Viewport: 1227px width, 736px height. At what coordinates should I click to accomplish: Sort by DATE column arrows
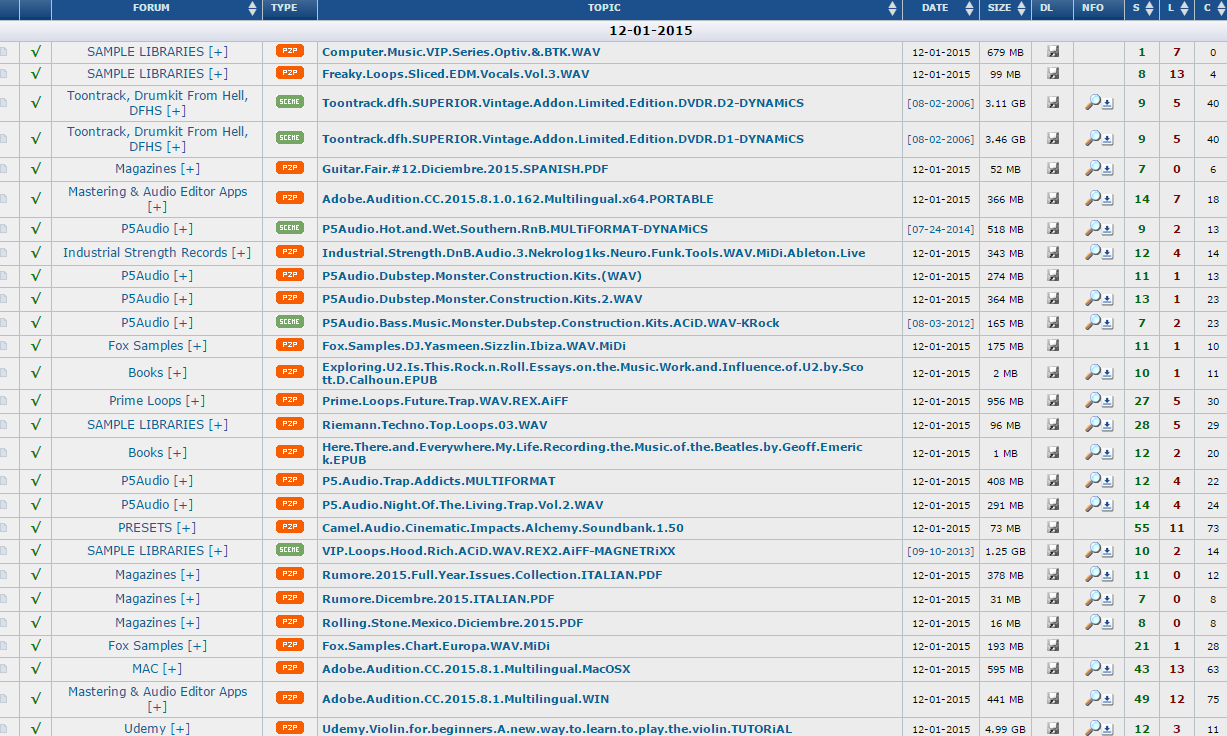(969, 8)
